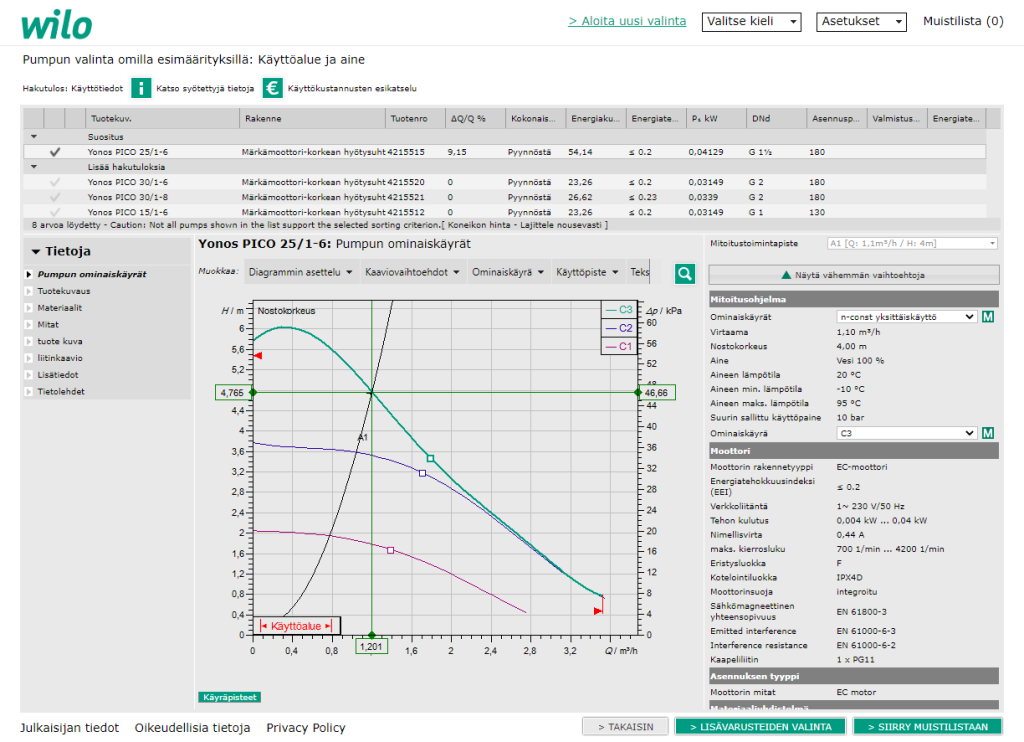The width and height of the screenshot is (1024, 742).
Task: Click the green magnifier zoom icon
Action: coord(684,273)
